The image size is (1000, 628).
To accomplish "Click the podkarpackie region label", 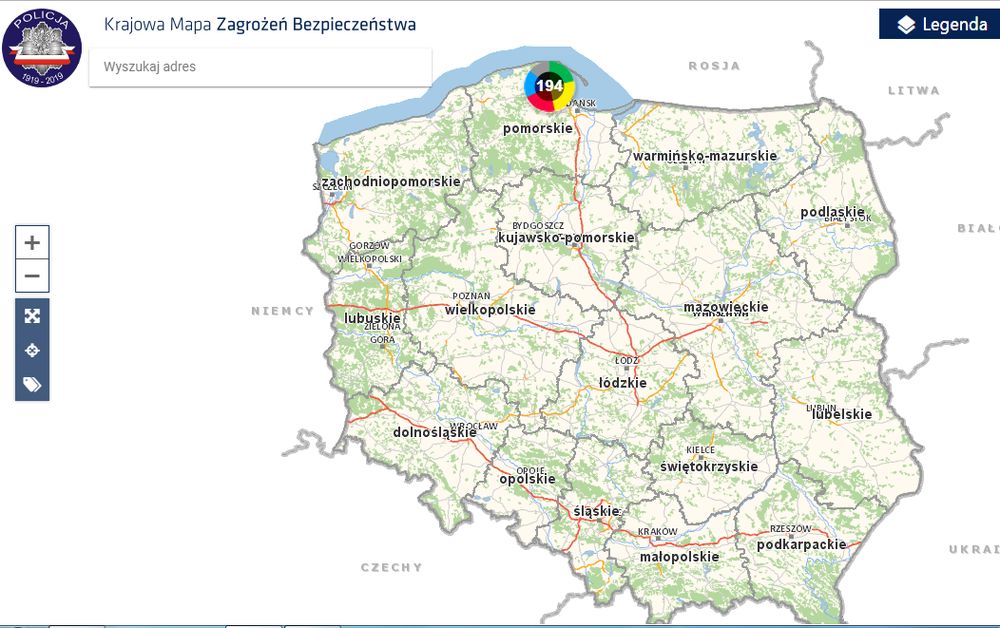I will tap(801, 545).
